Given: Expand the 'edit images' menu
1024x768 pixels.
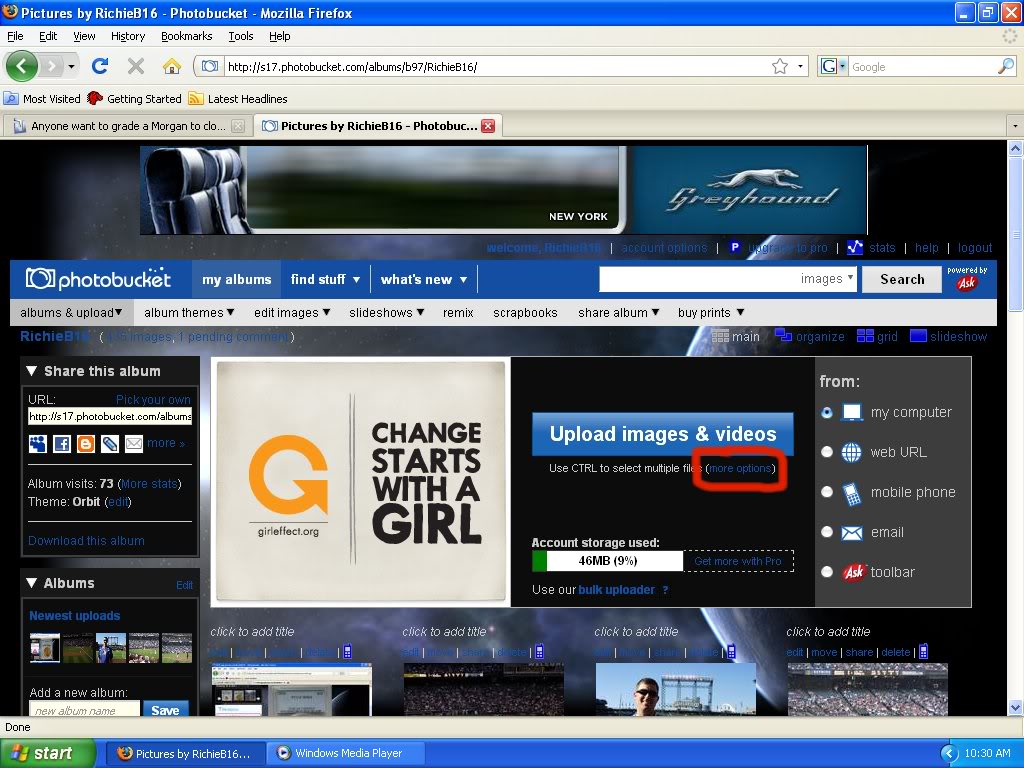Looking at the screenshot, I should click(x=292, y=313).
